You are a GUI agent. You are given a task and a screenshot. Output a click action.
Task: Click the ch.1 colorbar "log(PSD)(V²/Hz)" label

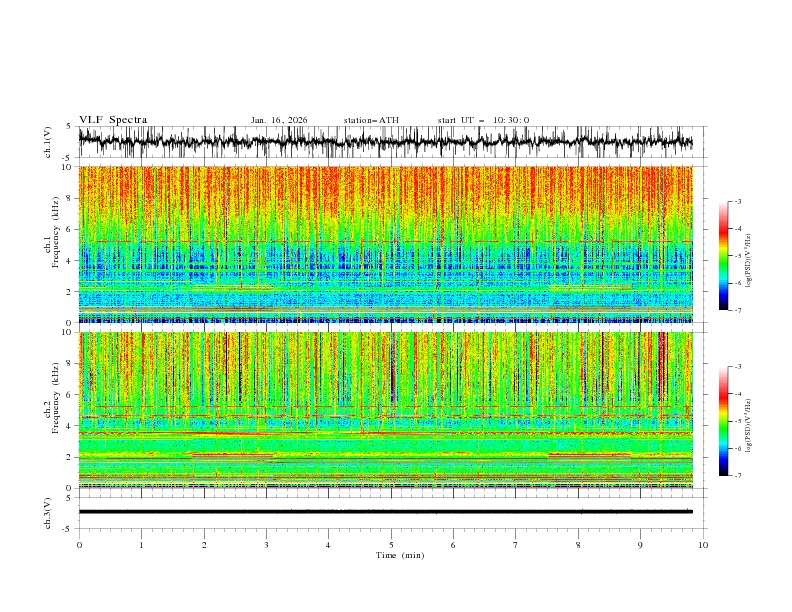click(x=750, y=261)
